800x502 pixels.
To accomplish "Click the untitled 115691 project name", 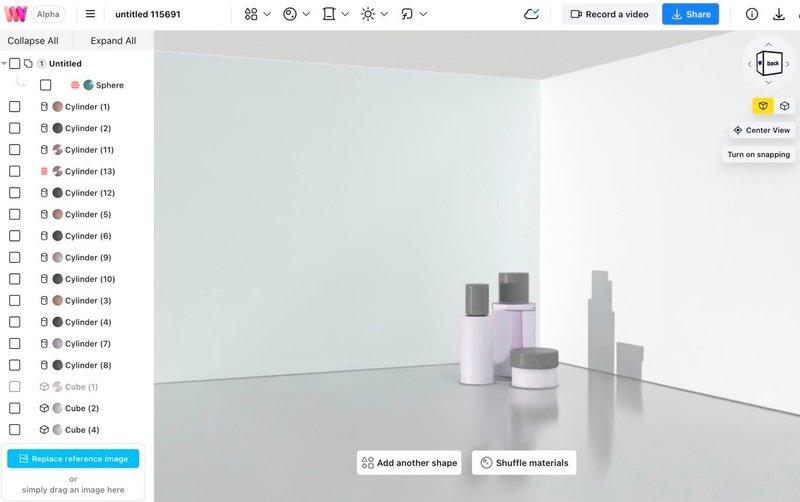I will click(x=148, y=14).
